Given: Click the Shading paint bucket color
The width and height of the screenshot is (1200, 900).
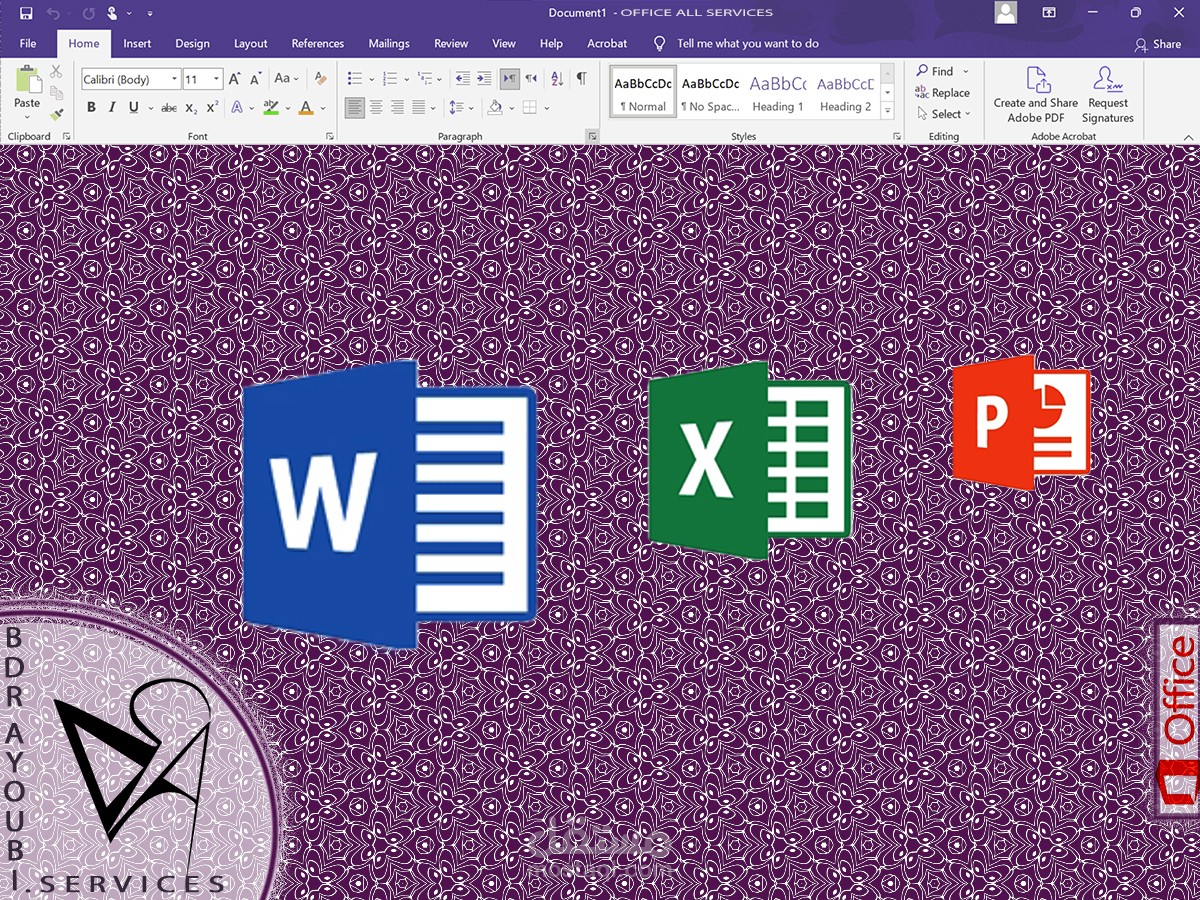Looking at the screenshot, I should click(x=495, y=107).
